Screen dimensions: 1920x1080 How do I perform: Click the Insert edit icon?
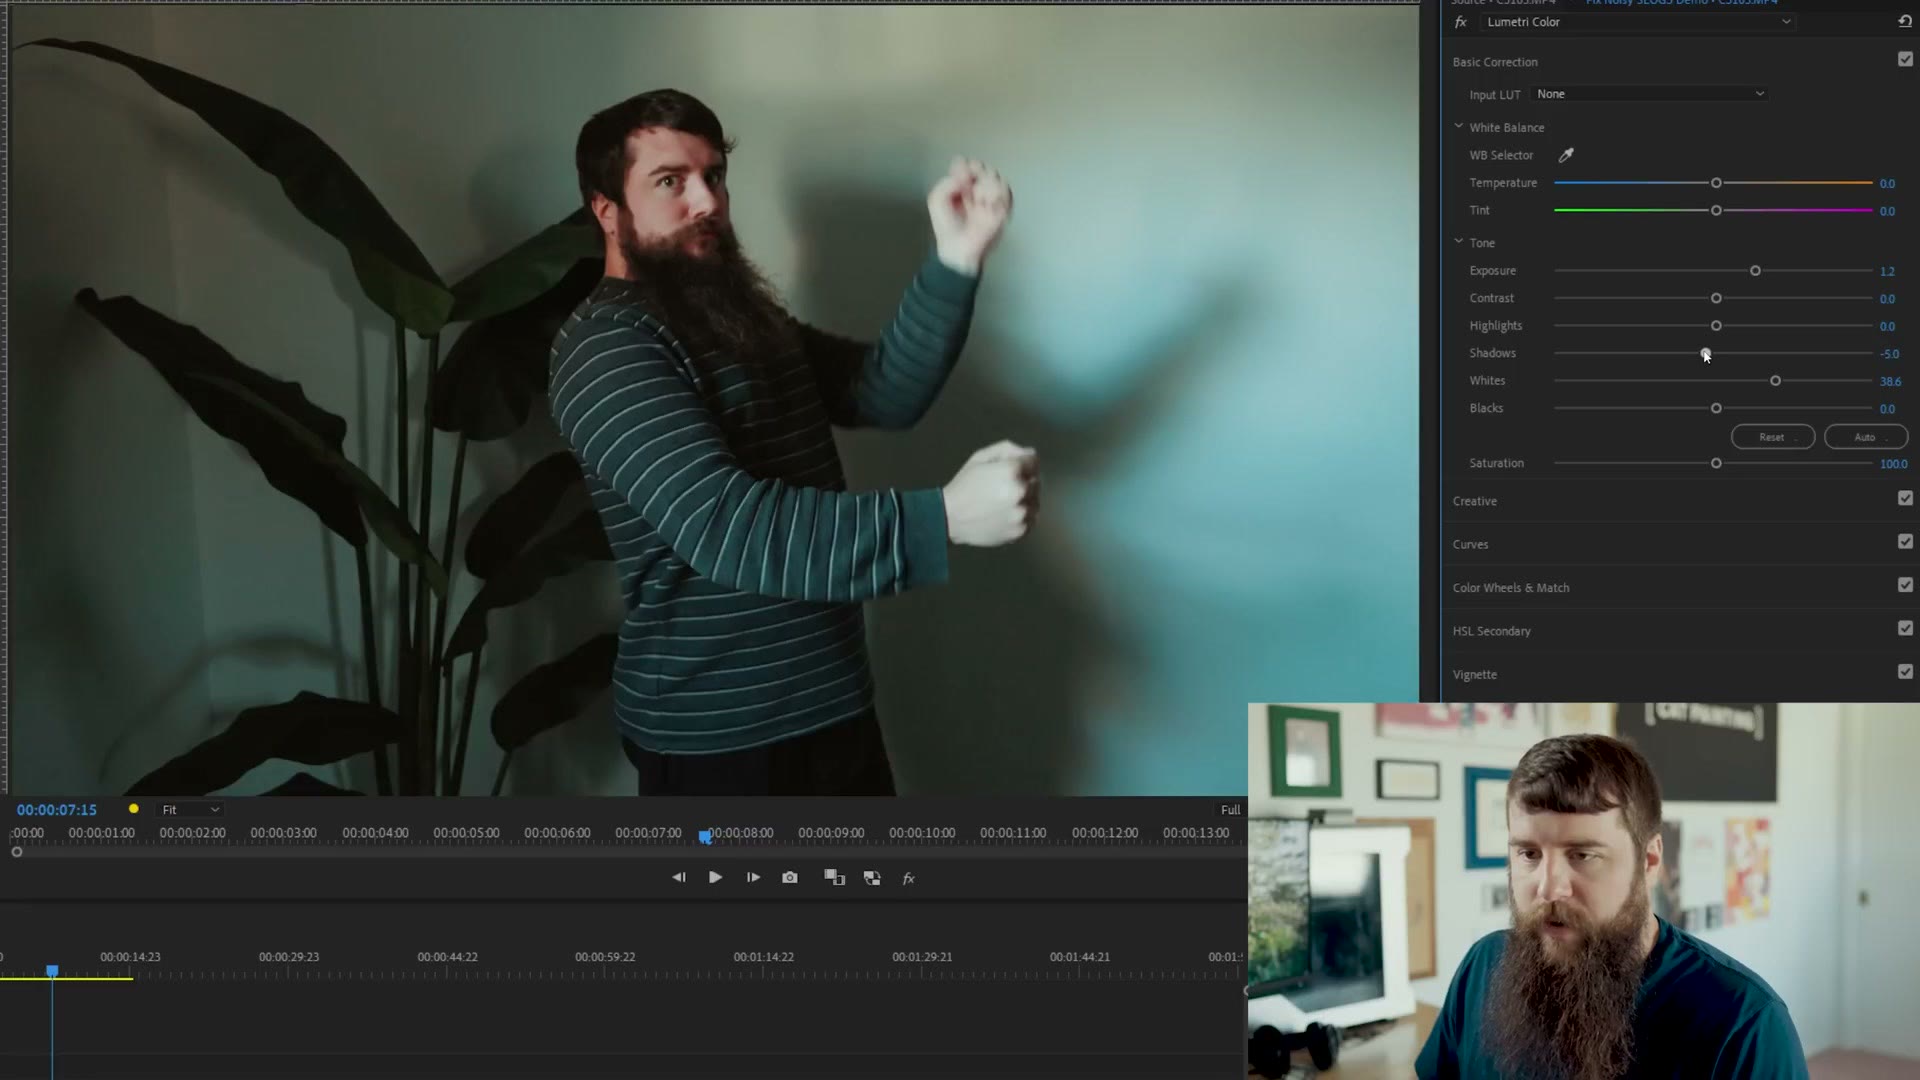coord(834,877)
